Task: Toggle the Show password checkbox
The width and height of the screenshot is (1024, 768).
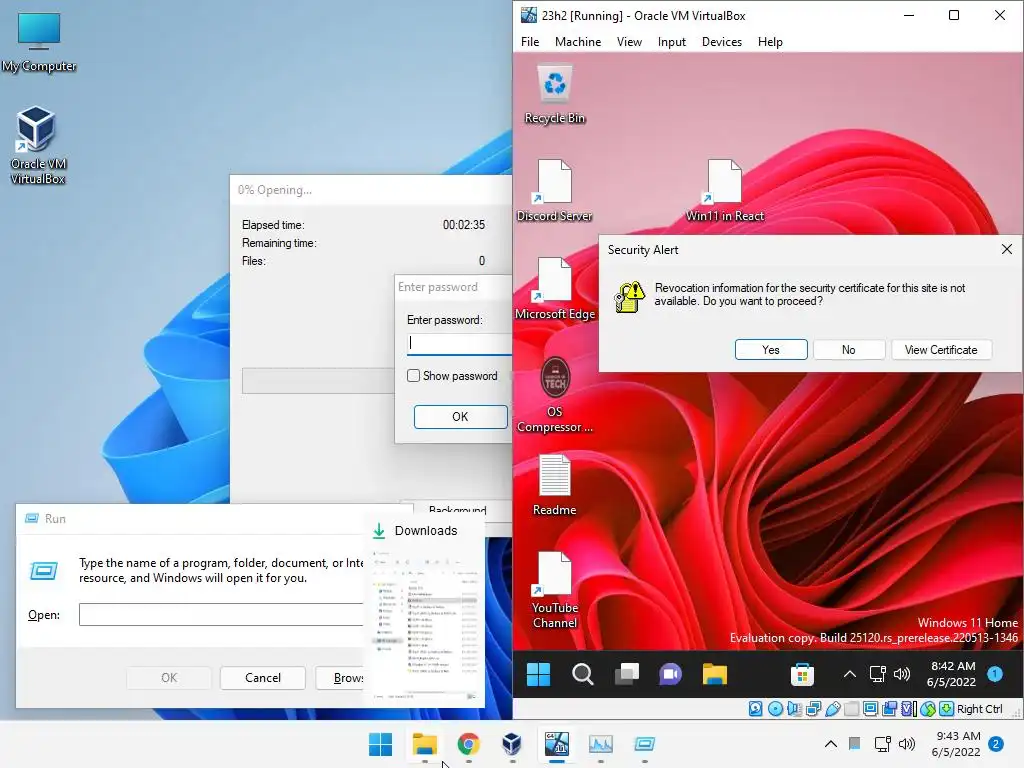Action: pos(413,376)
